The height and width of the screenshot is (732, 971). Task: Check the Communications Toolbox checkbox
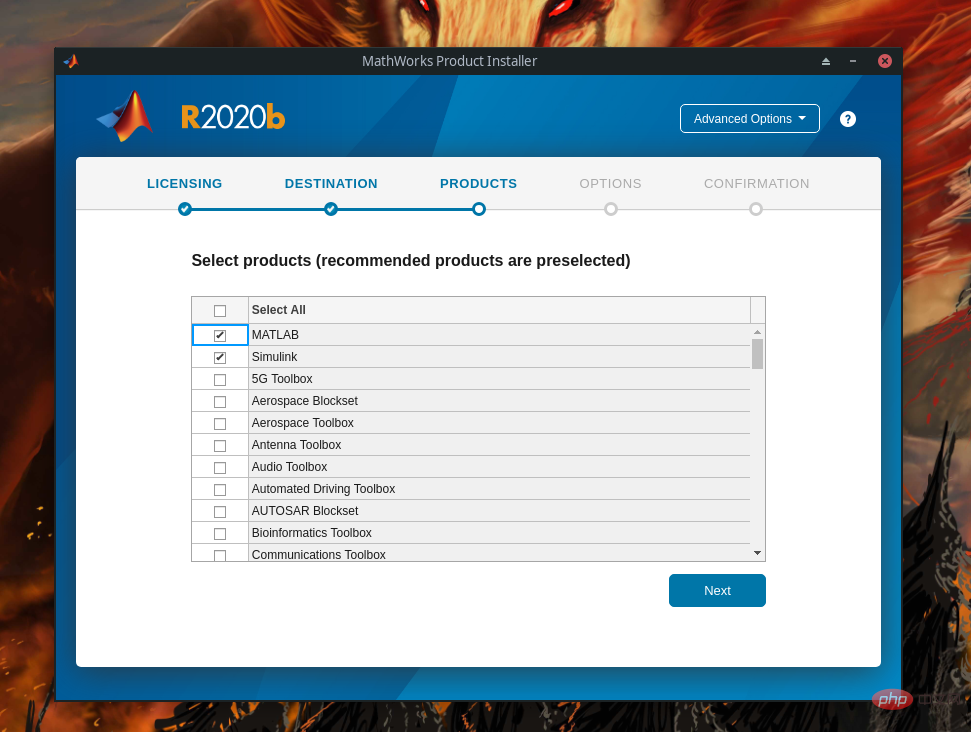click(x=220, y=556)
